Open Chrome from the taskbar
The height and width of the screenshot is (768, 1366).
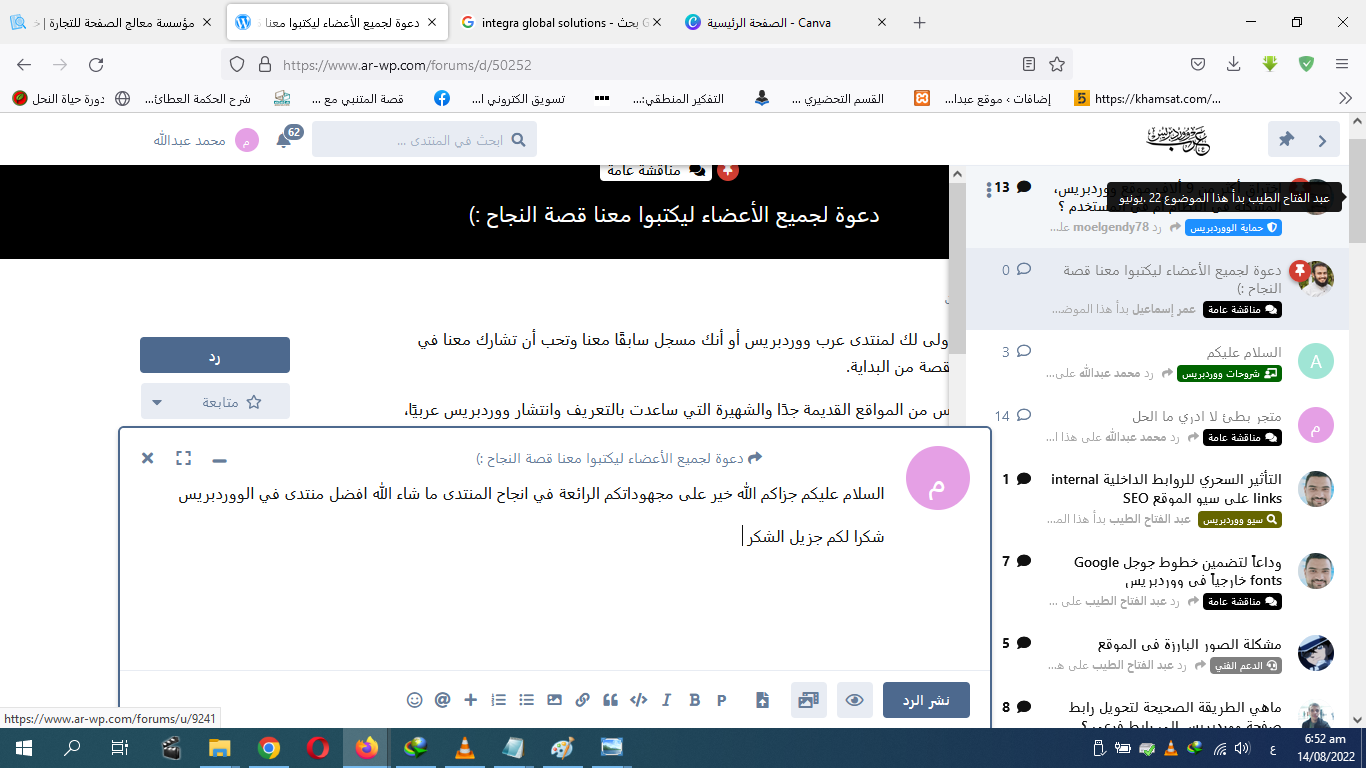coord(269,747)
